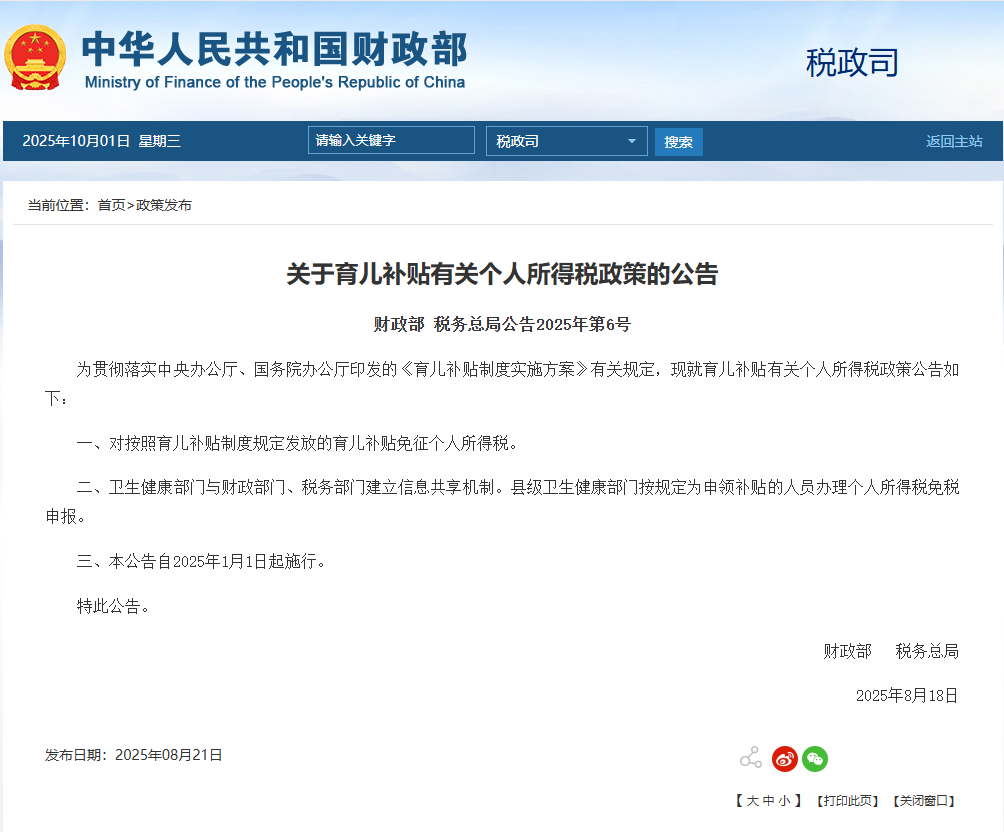Navigate to 首页 in breadcrumb
Viewport: 1004px width, 832px height.
pyautogui.click(x=111, y=205)
